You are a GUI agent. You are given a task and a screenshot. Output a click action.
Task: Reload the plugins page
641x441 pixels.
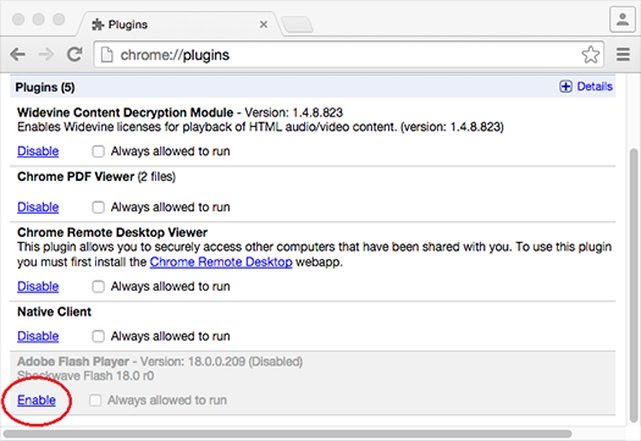coord(74,54)
